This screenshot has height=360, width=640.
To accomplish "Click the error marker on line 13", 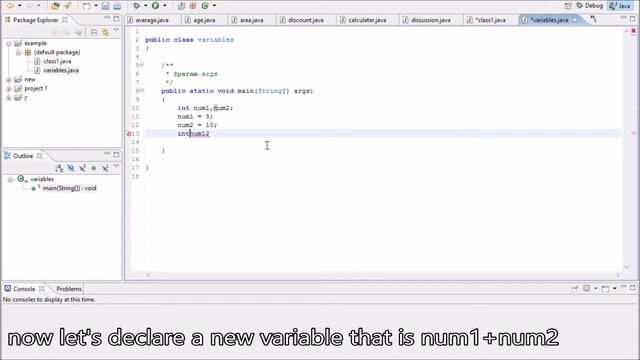I will pyautogui.click(x=128, y=133).
